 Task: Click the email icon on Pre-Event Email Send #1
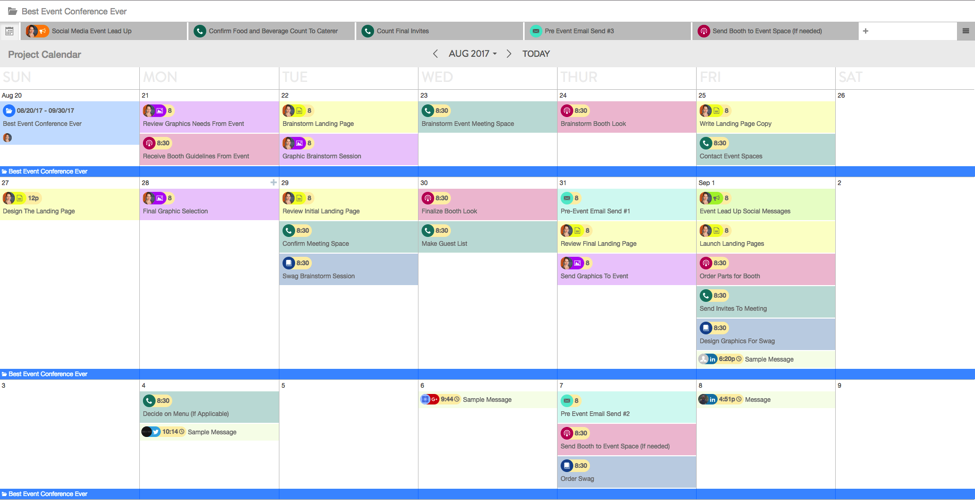(566, 198)
